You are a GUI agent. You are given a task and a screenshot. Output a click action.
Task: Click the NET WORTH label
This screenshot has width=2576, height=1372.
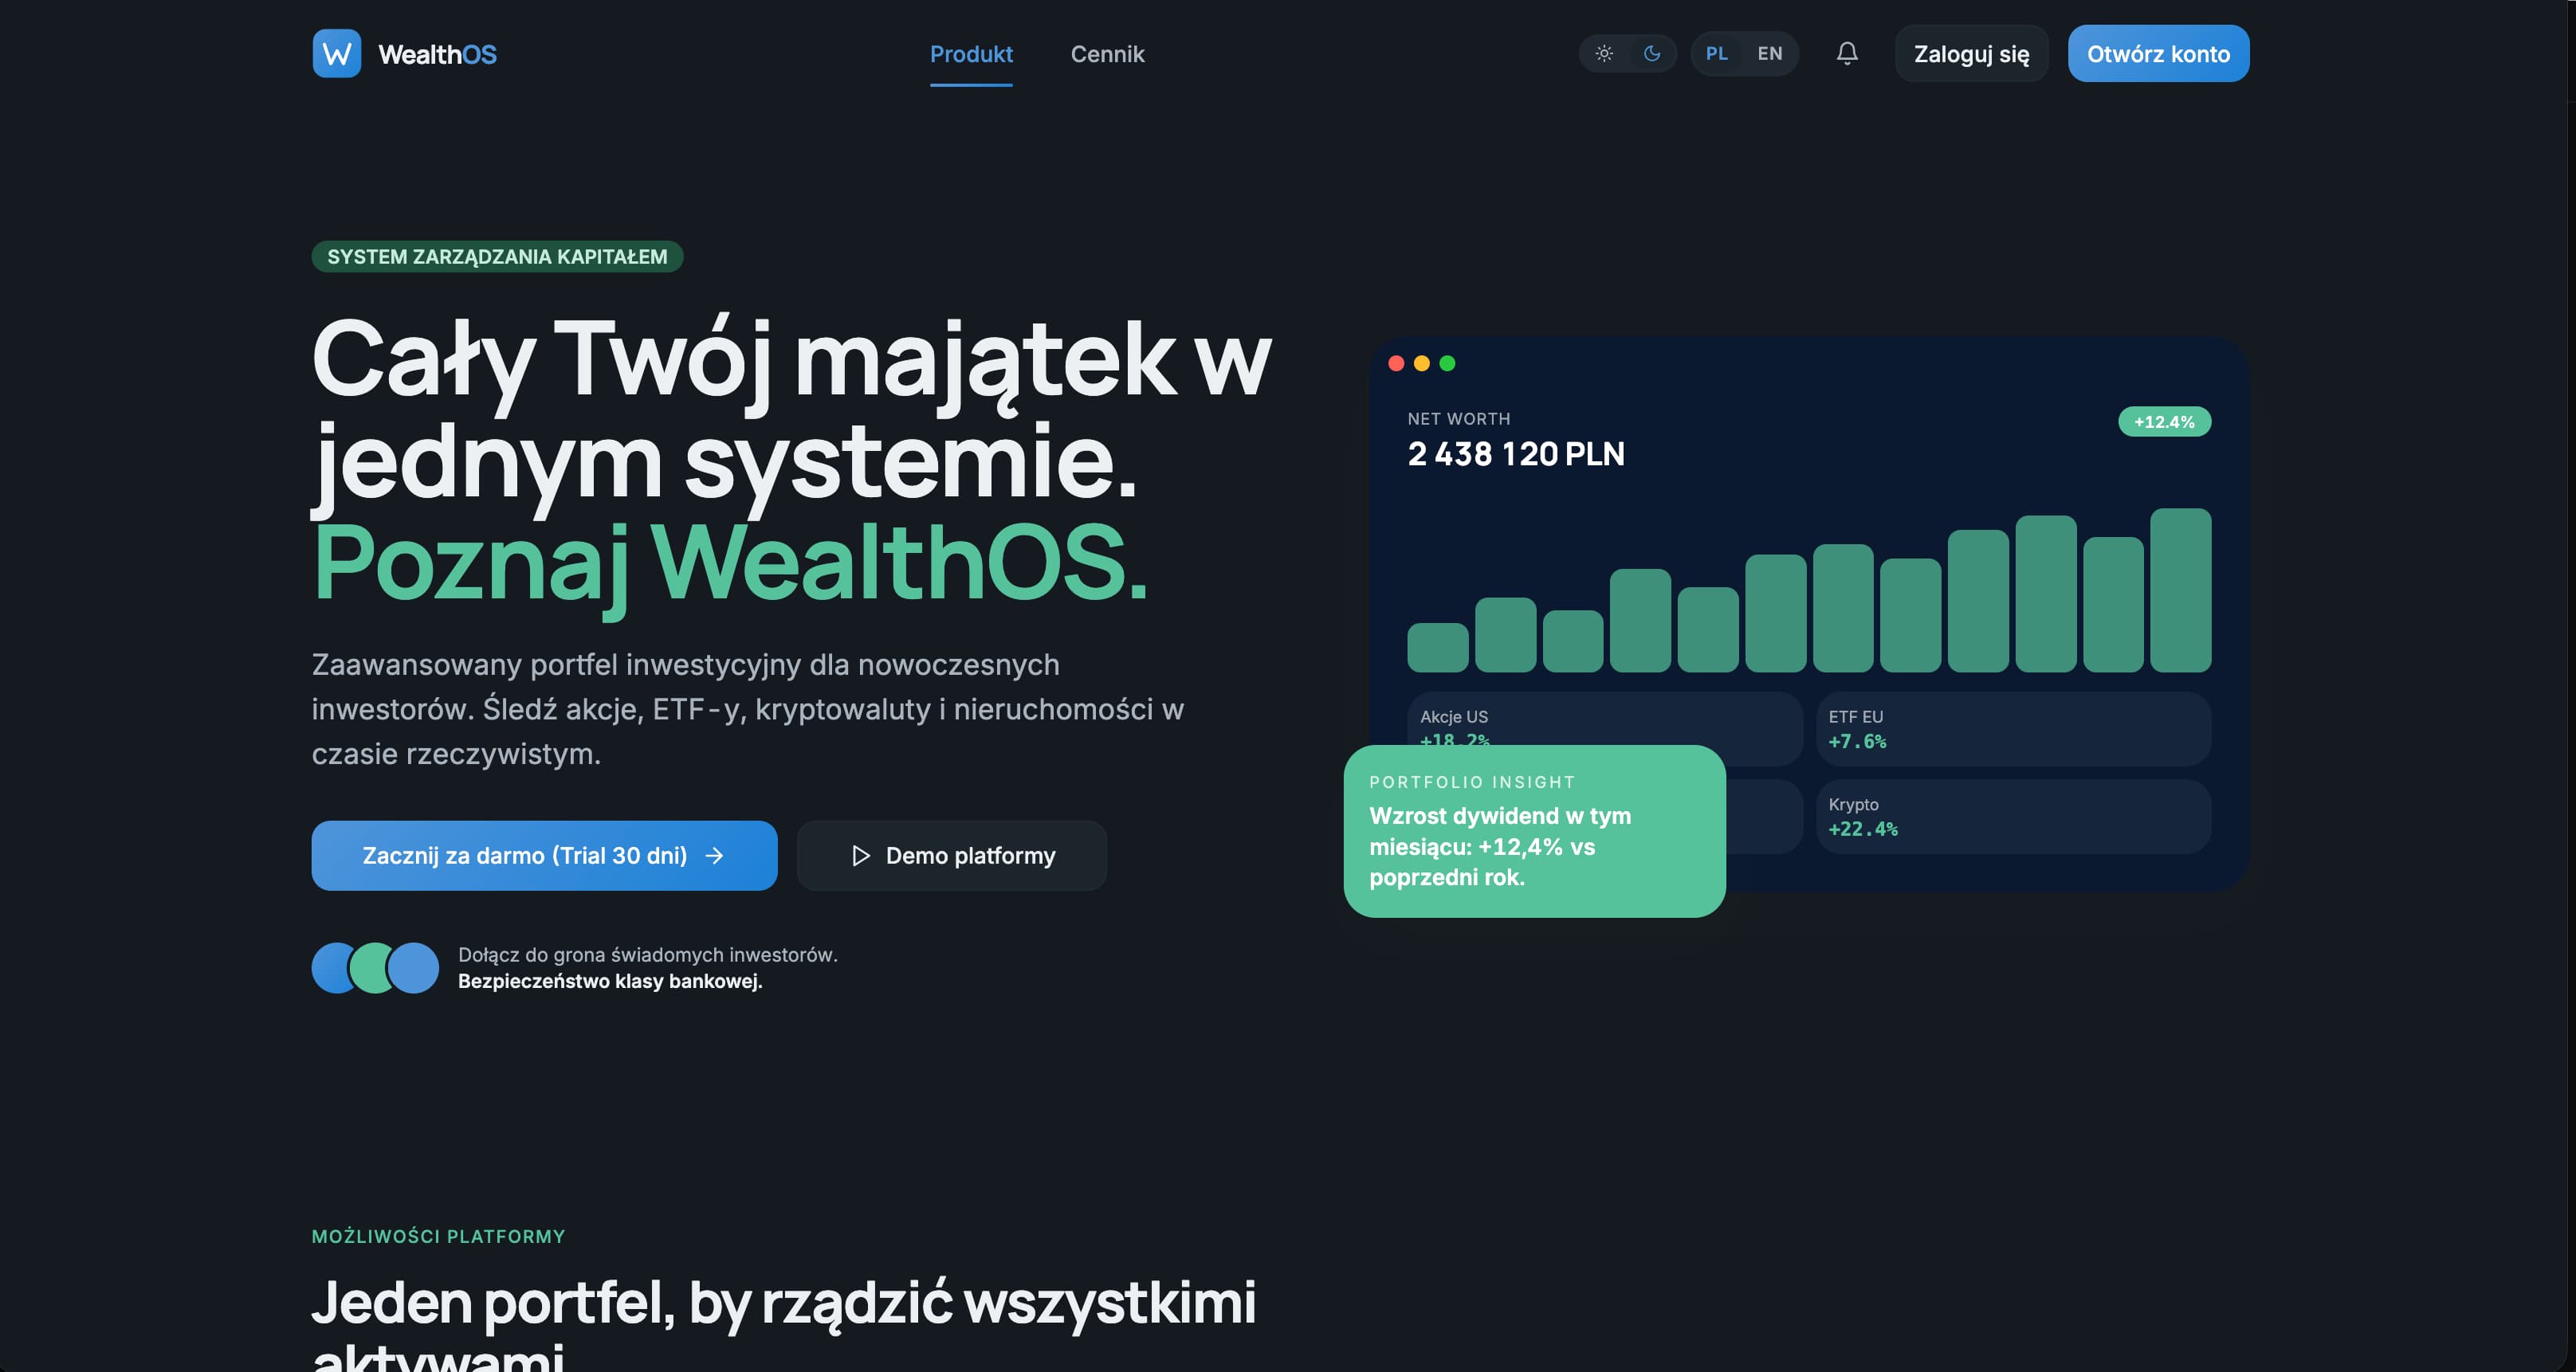[x=1458, y=419]
